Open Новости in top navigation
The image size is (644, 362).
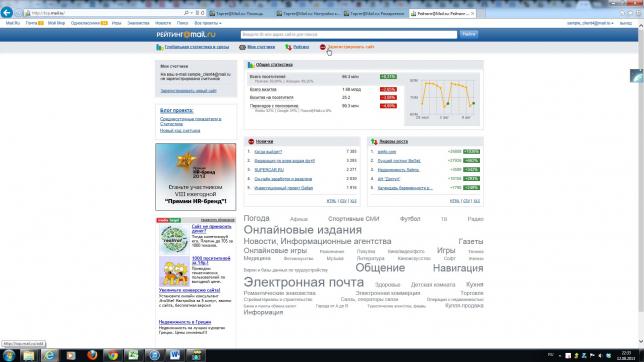click(163, 23)
